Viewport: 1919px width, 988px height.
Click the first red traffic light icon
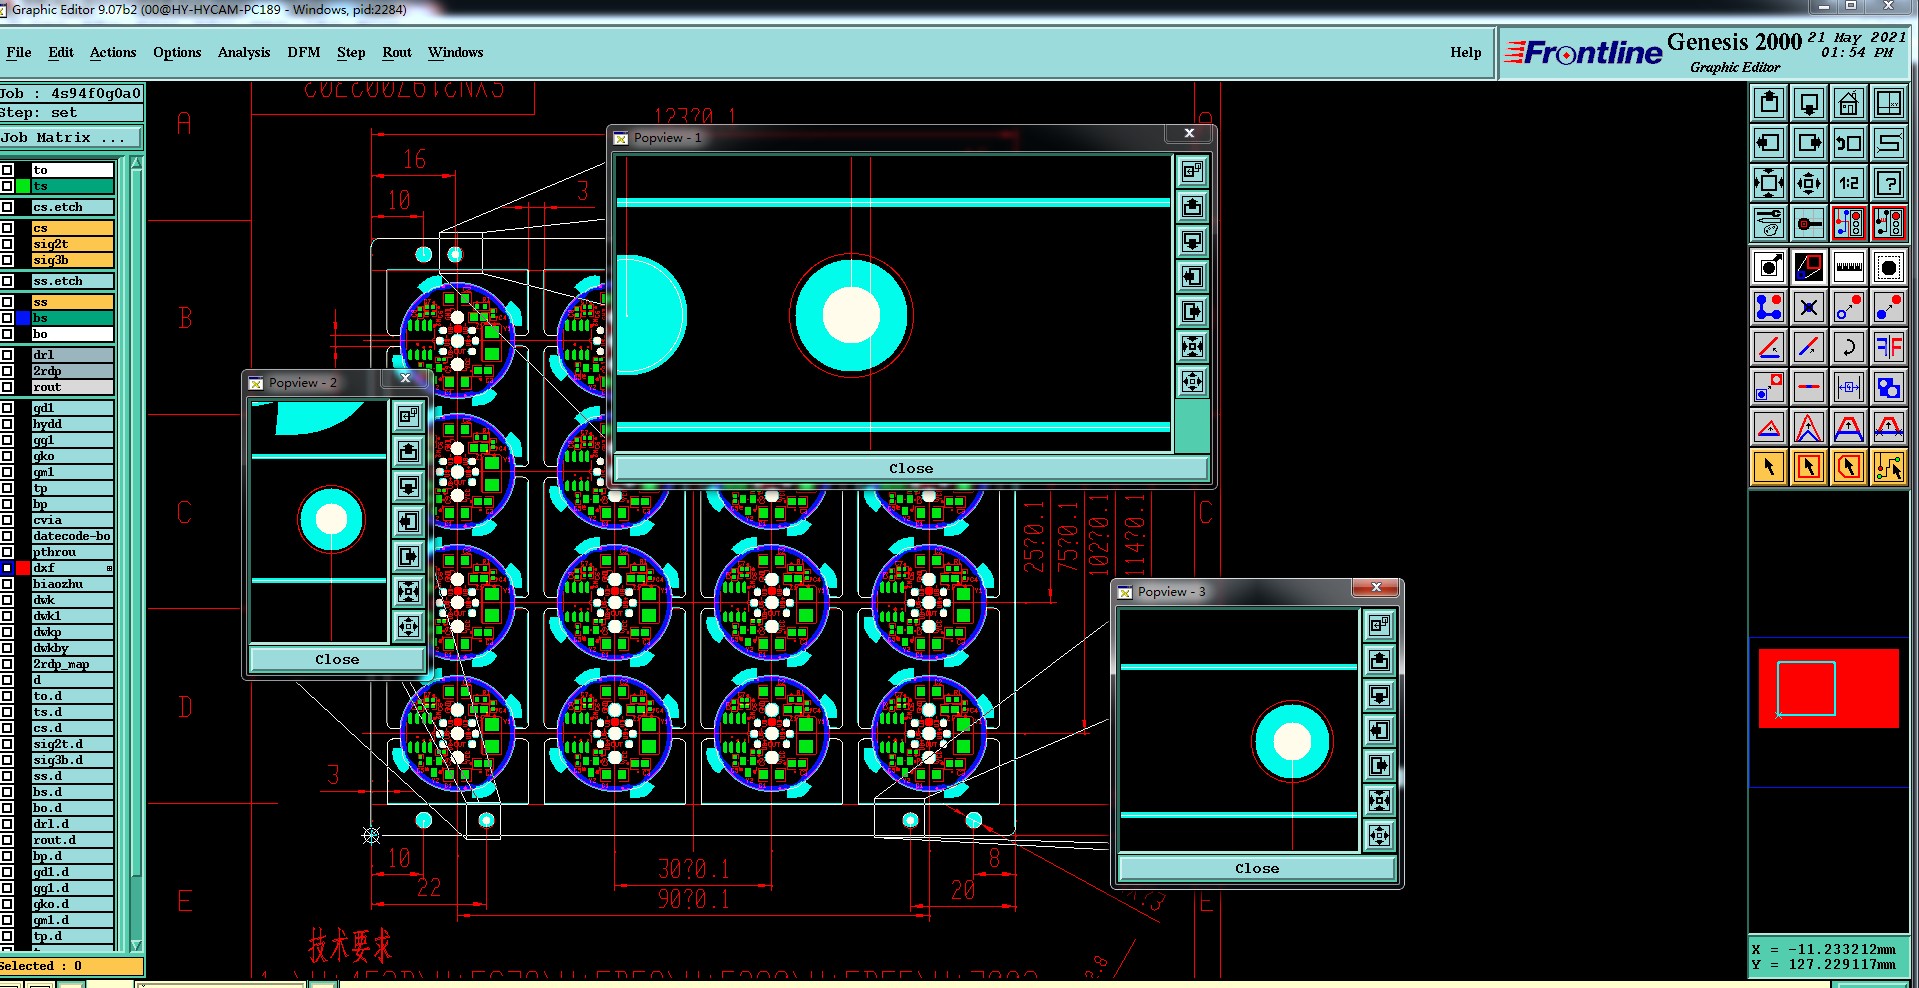(x=1848, y=223)
